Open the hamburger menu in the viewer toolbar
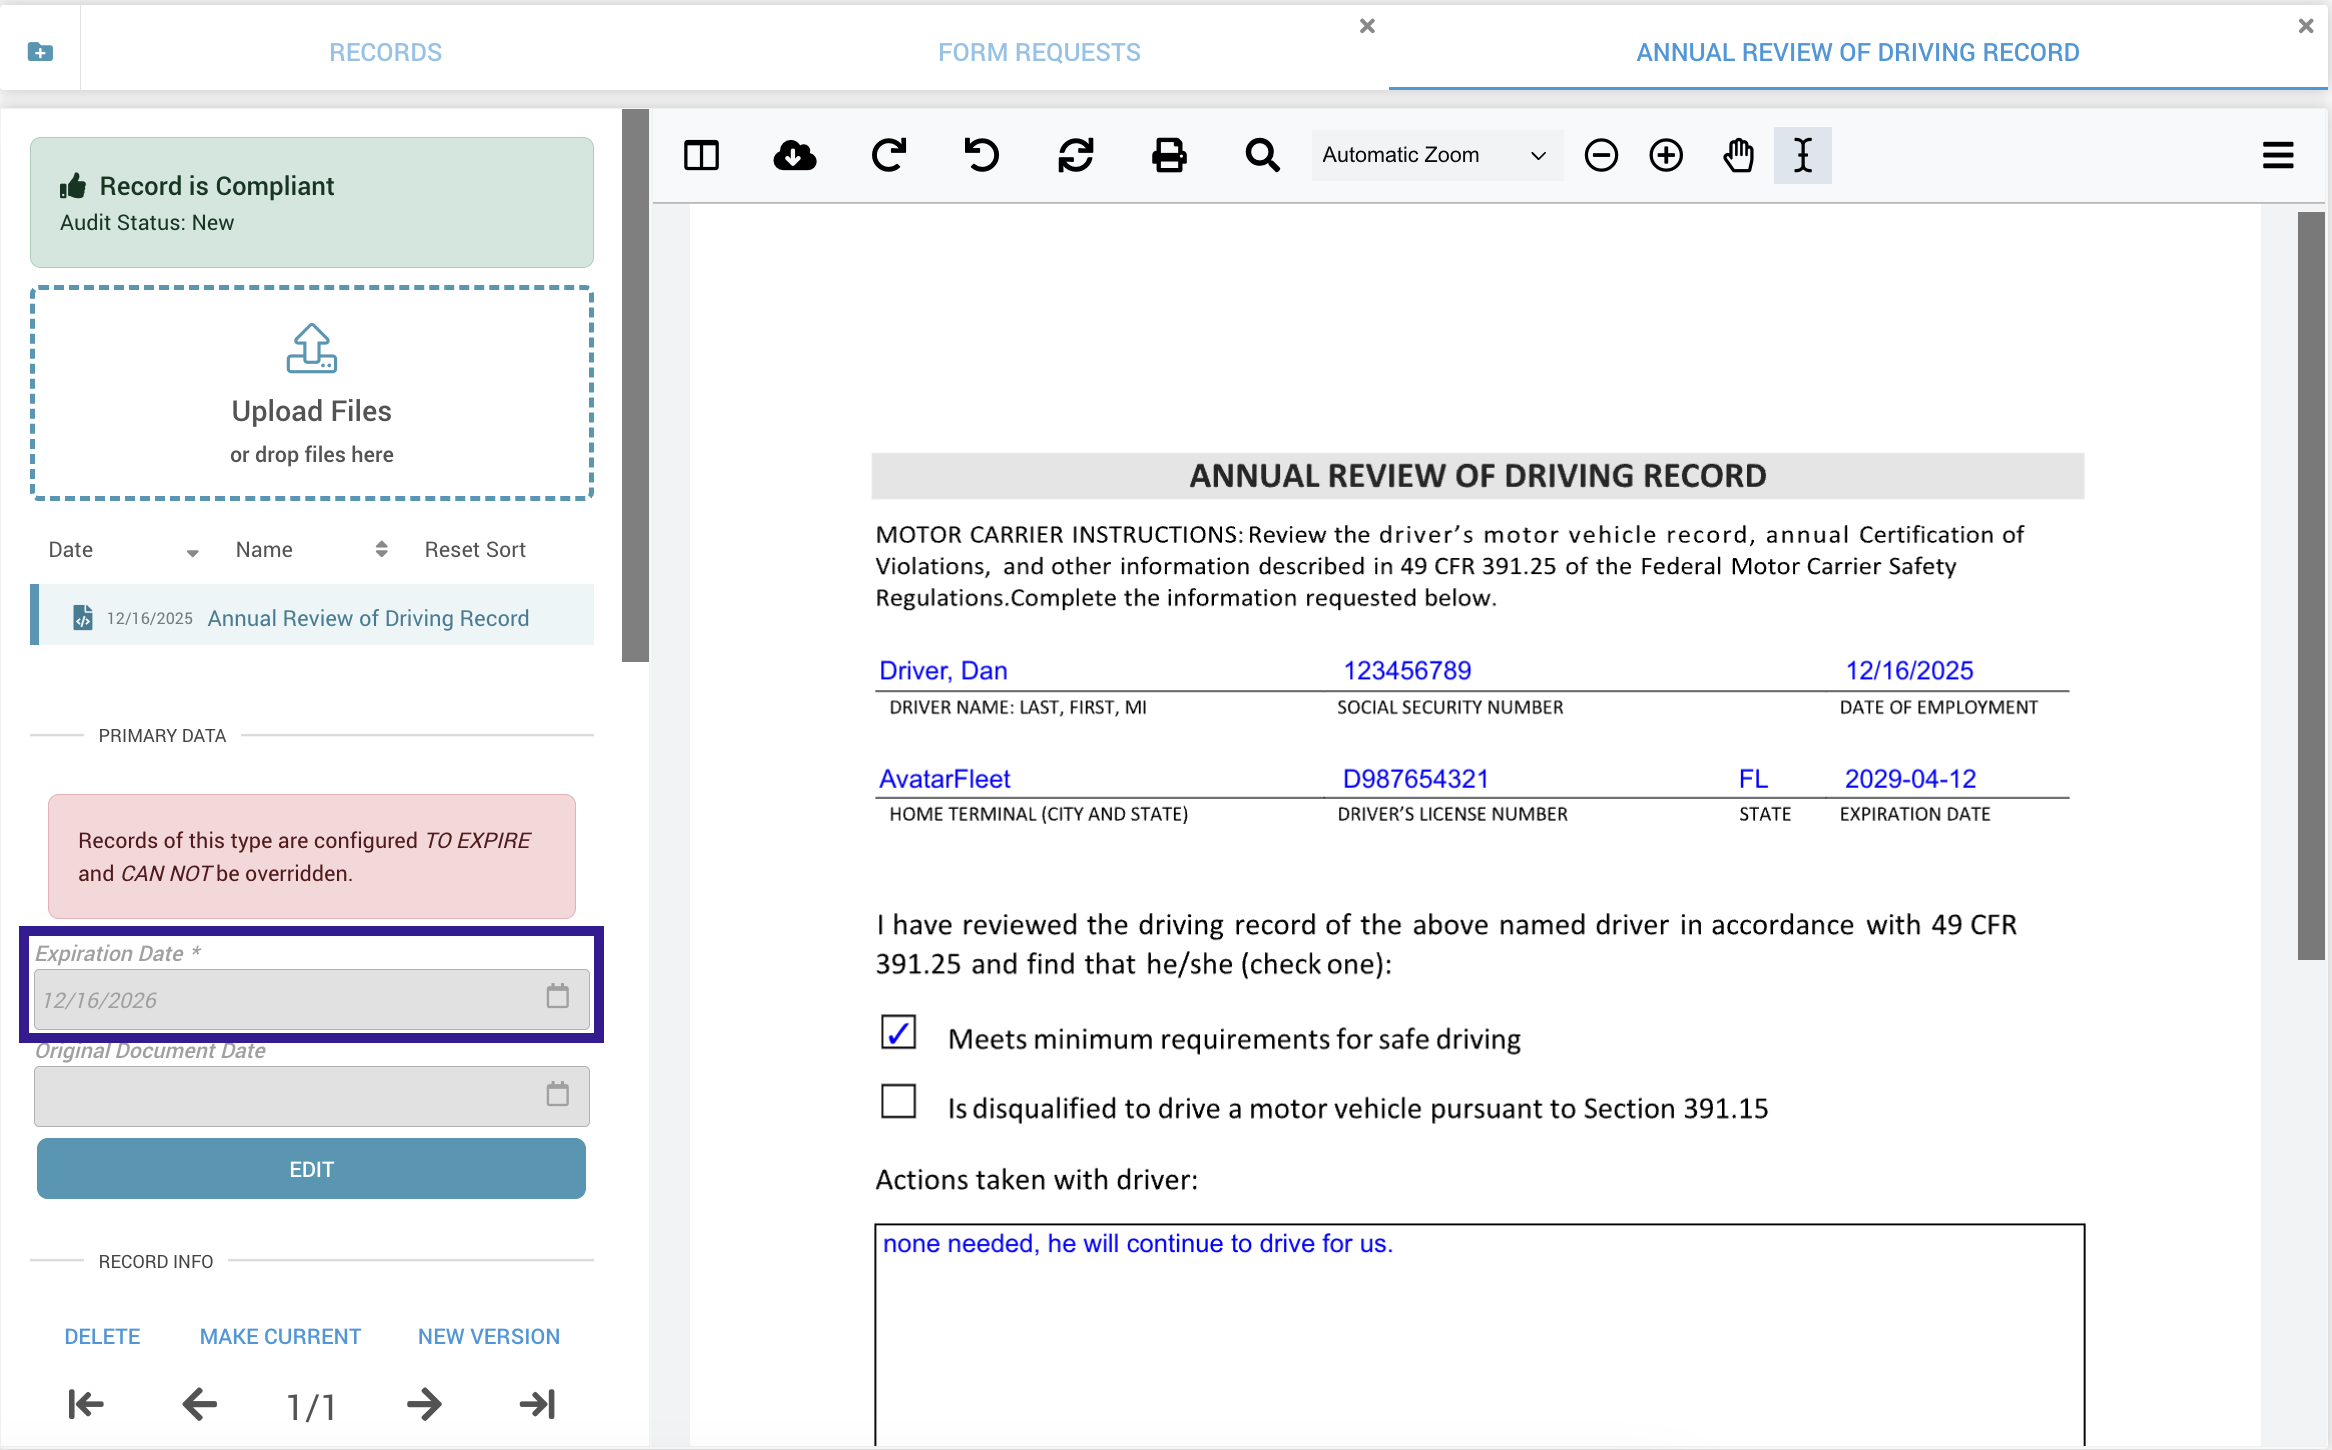2332x1450 pixels. click(x=2277, y=155)
